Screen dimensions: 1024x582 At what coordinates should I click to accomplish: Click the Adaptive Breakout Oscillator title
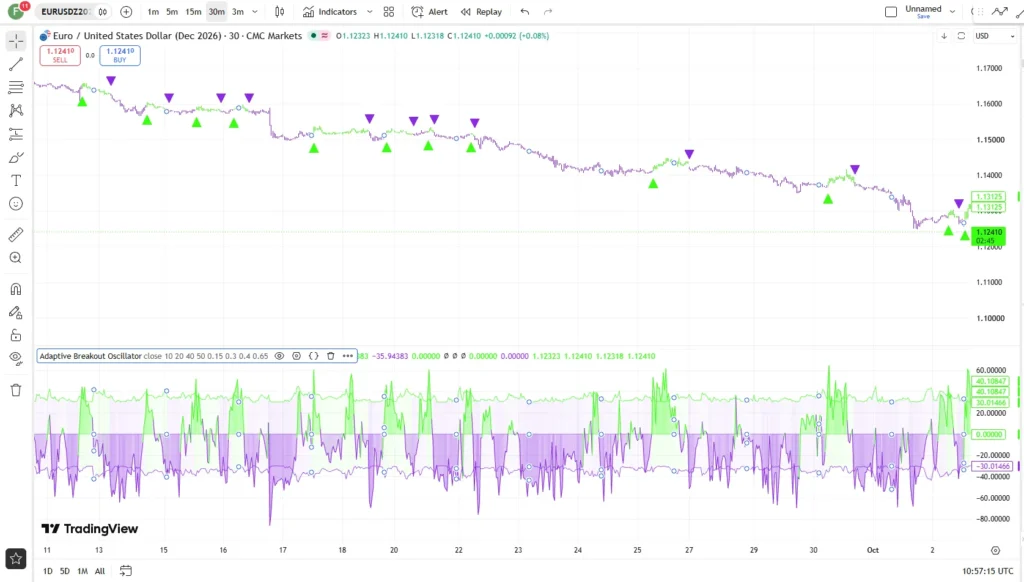click(91, 356)
